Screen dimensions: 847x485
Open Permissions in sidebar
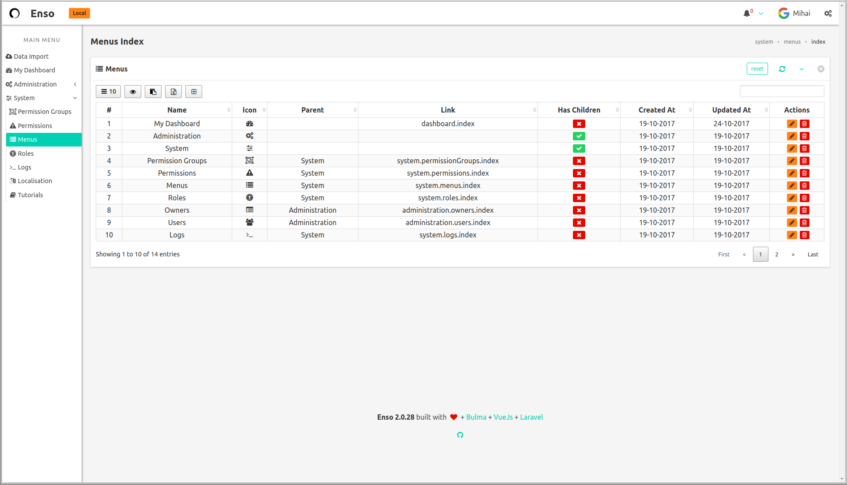[31, 125]
